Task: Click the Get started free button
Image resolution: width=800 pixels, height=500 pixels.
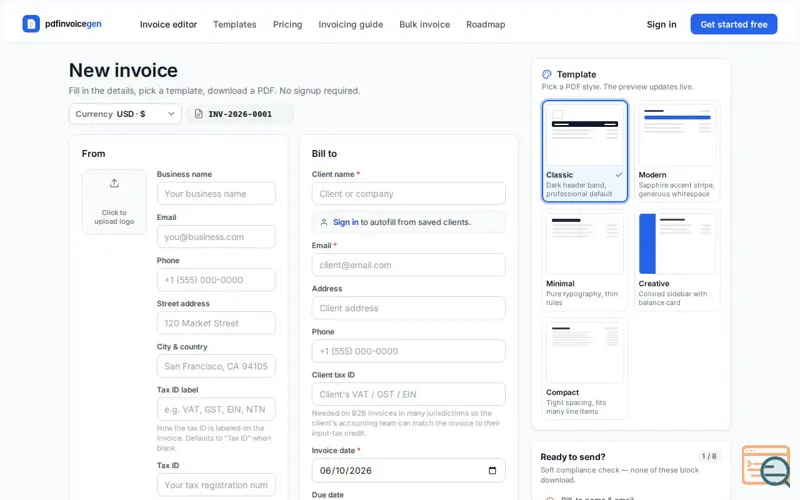Action: point(734,24)
